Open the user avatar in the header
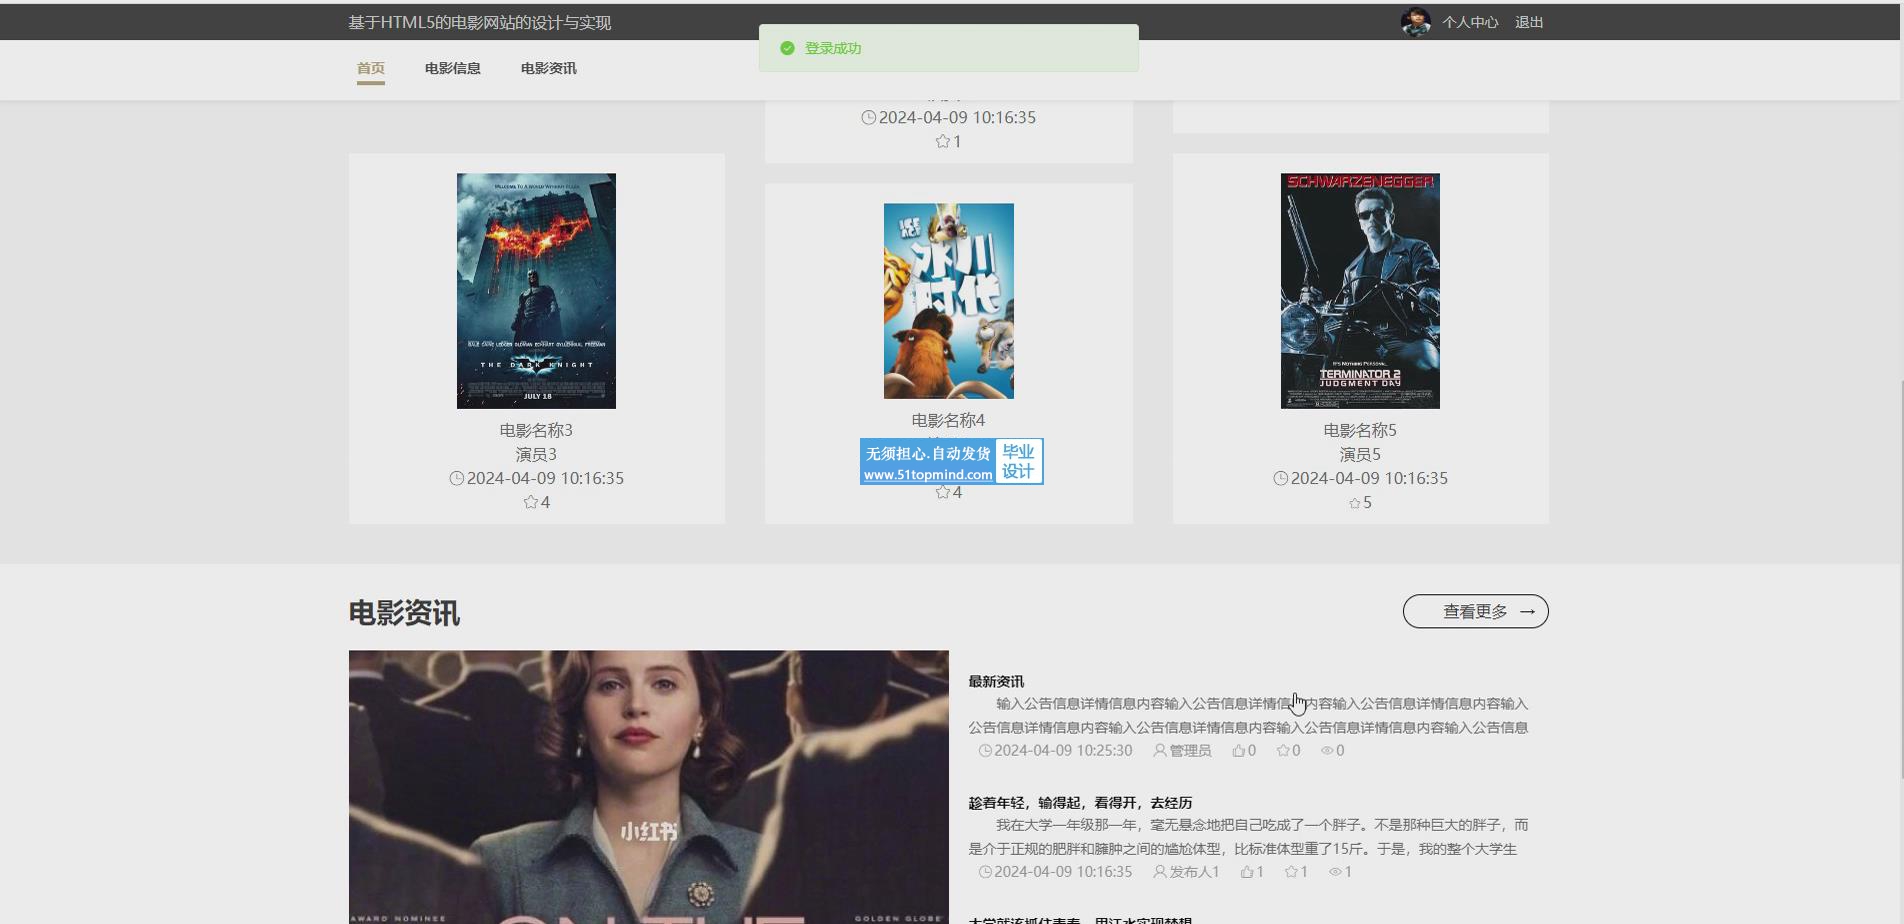1904x924 pixels. 1415,21
